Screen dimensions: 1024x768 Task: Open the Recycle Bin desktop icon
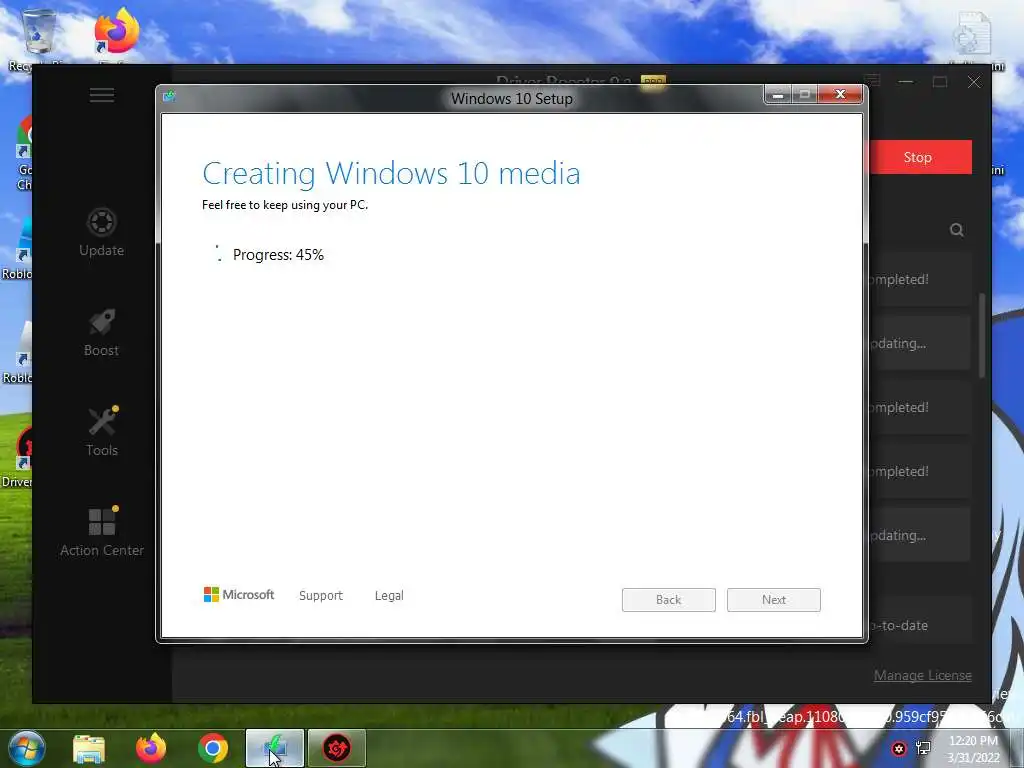(x=39, y=39)
